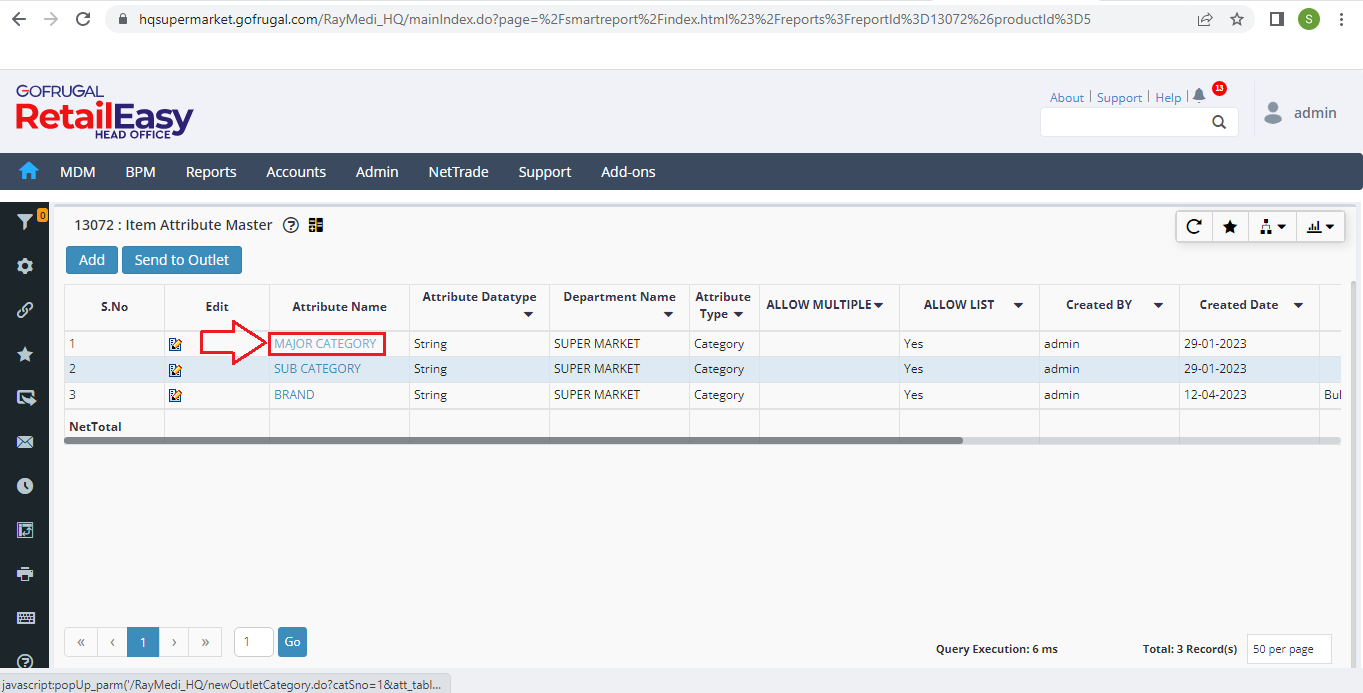This screenshot has height=693, width=1363.
Task: Expand the hierarchy view dropdown
Action: pos(1272,227)
